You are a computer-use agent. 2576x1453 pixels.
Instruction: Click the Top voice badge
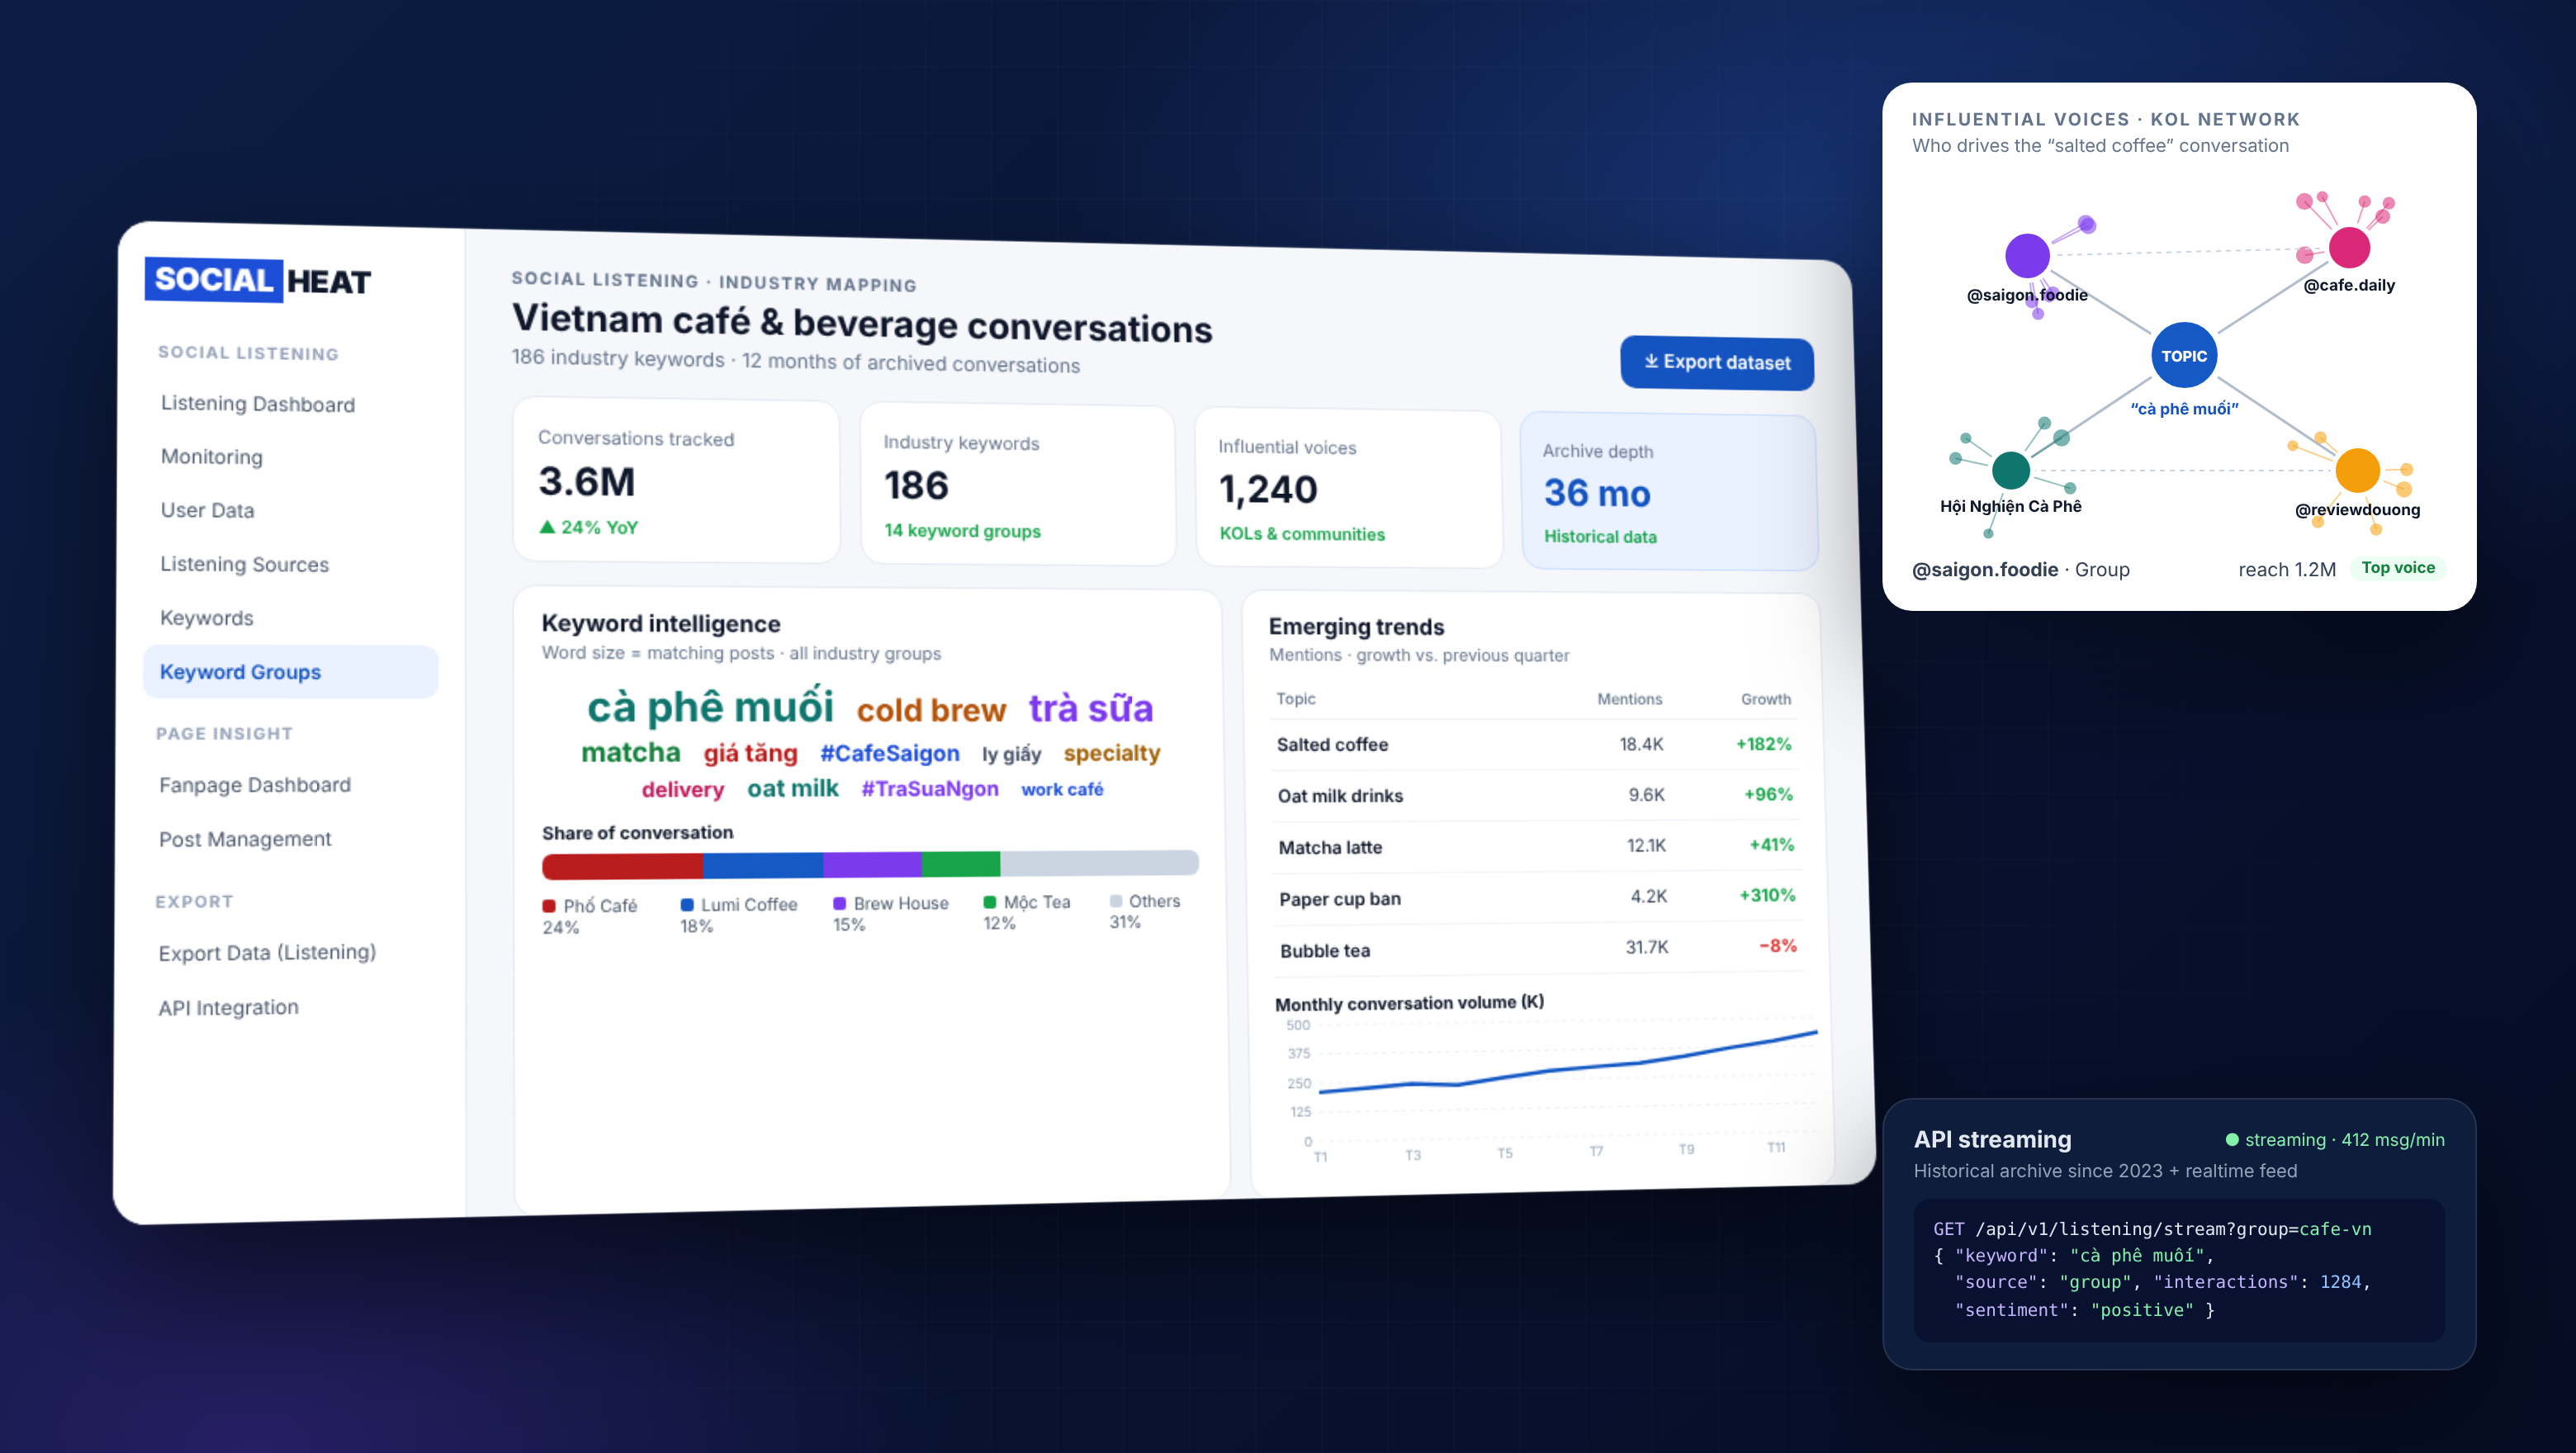2397,568
